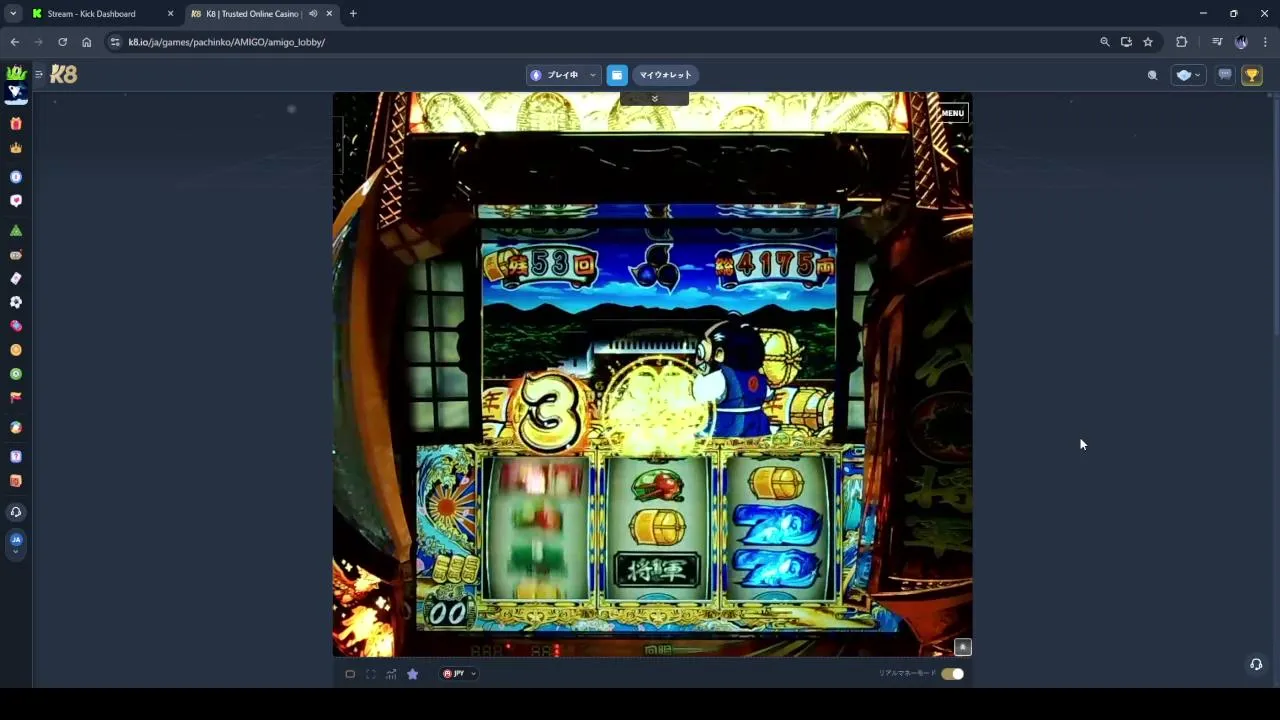Open the gold crown VIP sidebar icon
This screenshot has width=1280, height=720.
(x=15, y=148)
